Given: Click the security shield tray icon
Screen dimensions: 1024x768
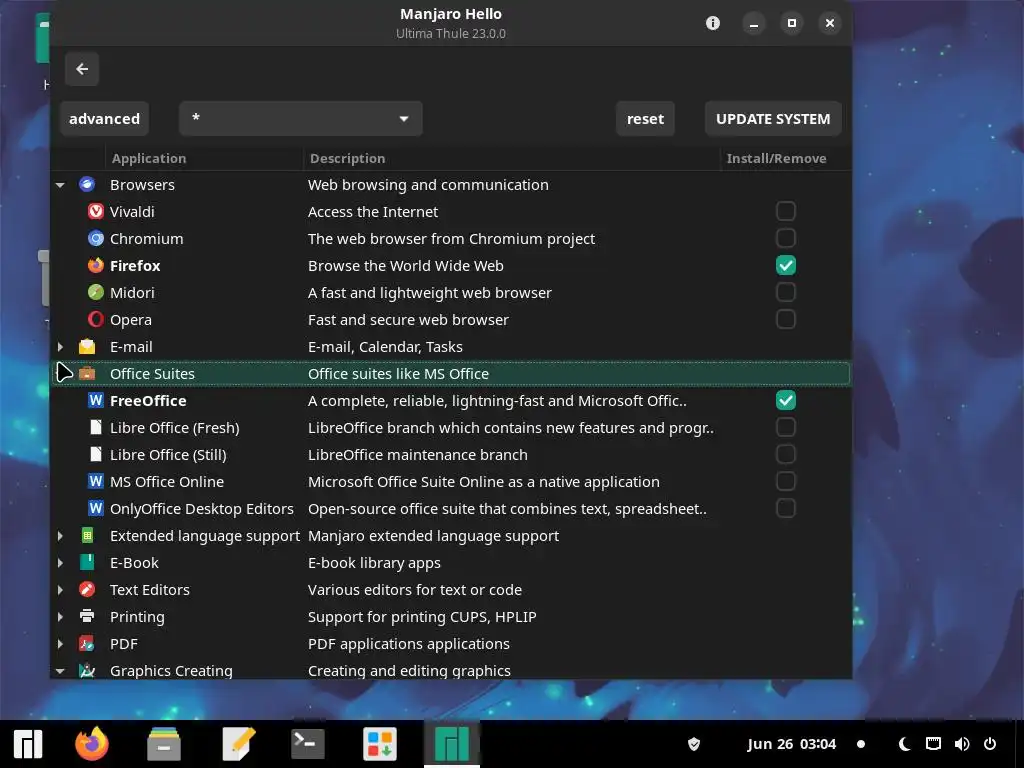Looking at the screenshot, I should coord(694,744).
